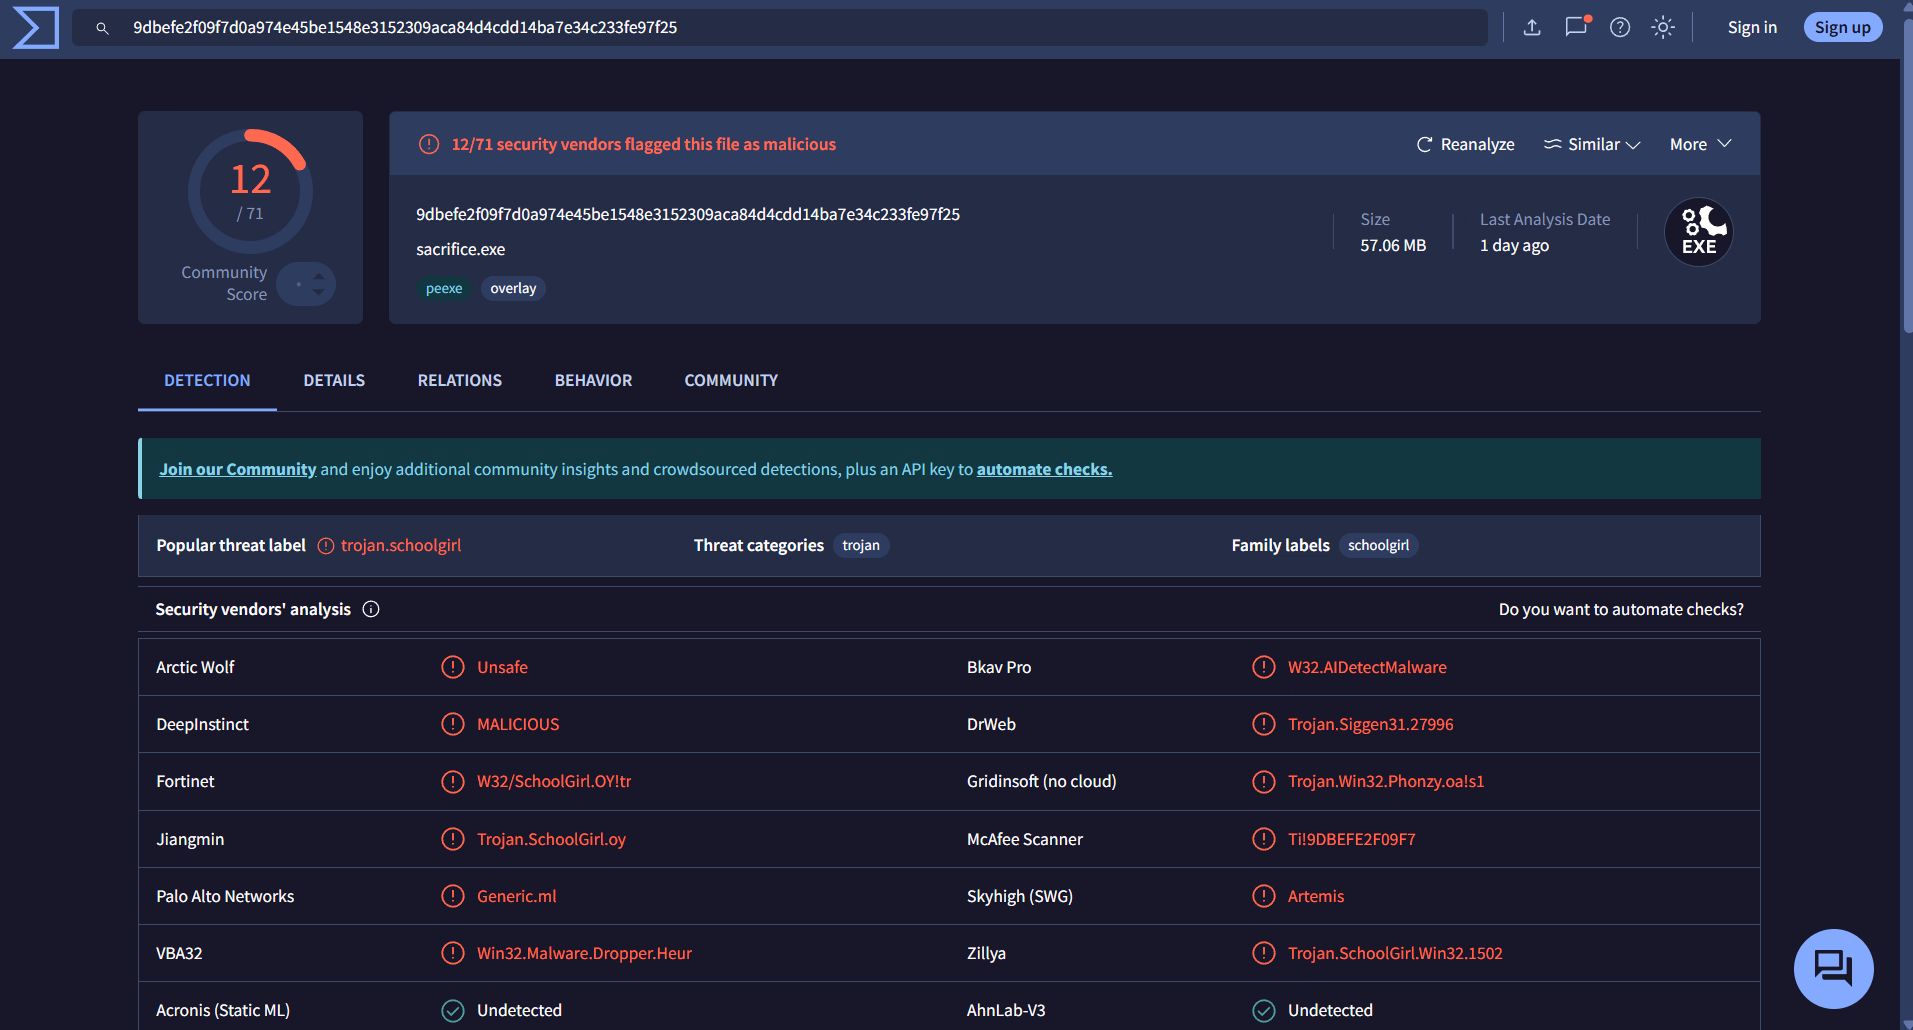The height and width of the screenshot is (1030, 1913).
Task: Follow the Join our Community link
Action: [x=238, y=469]
